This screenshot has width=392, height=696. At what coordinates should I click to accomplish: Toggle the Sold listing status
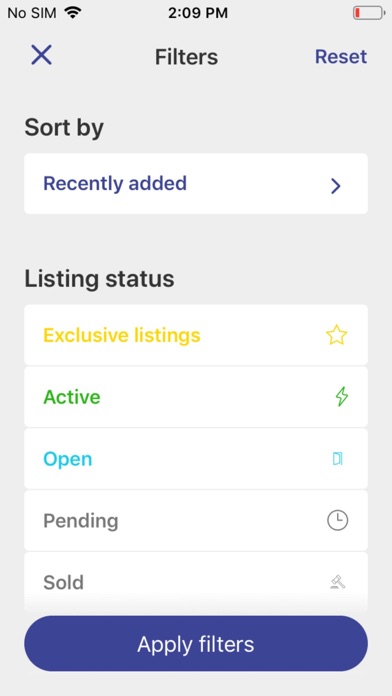(196, 582)
